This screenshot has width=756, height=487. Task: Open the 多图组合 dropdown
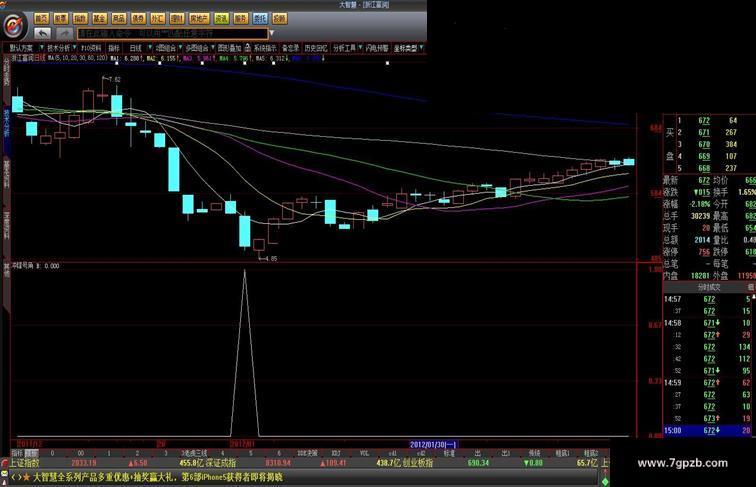pos(200,48)
